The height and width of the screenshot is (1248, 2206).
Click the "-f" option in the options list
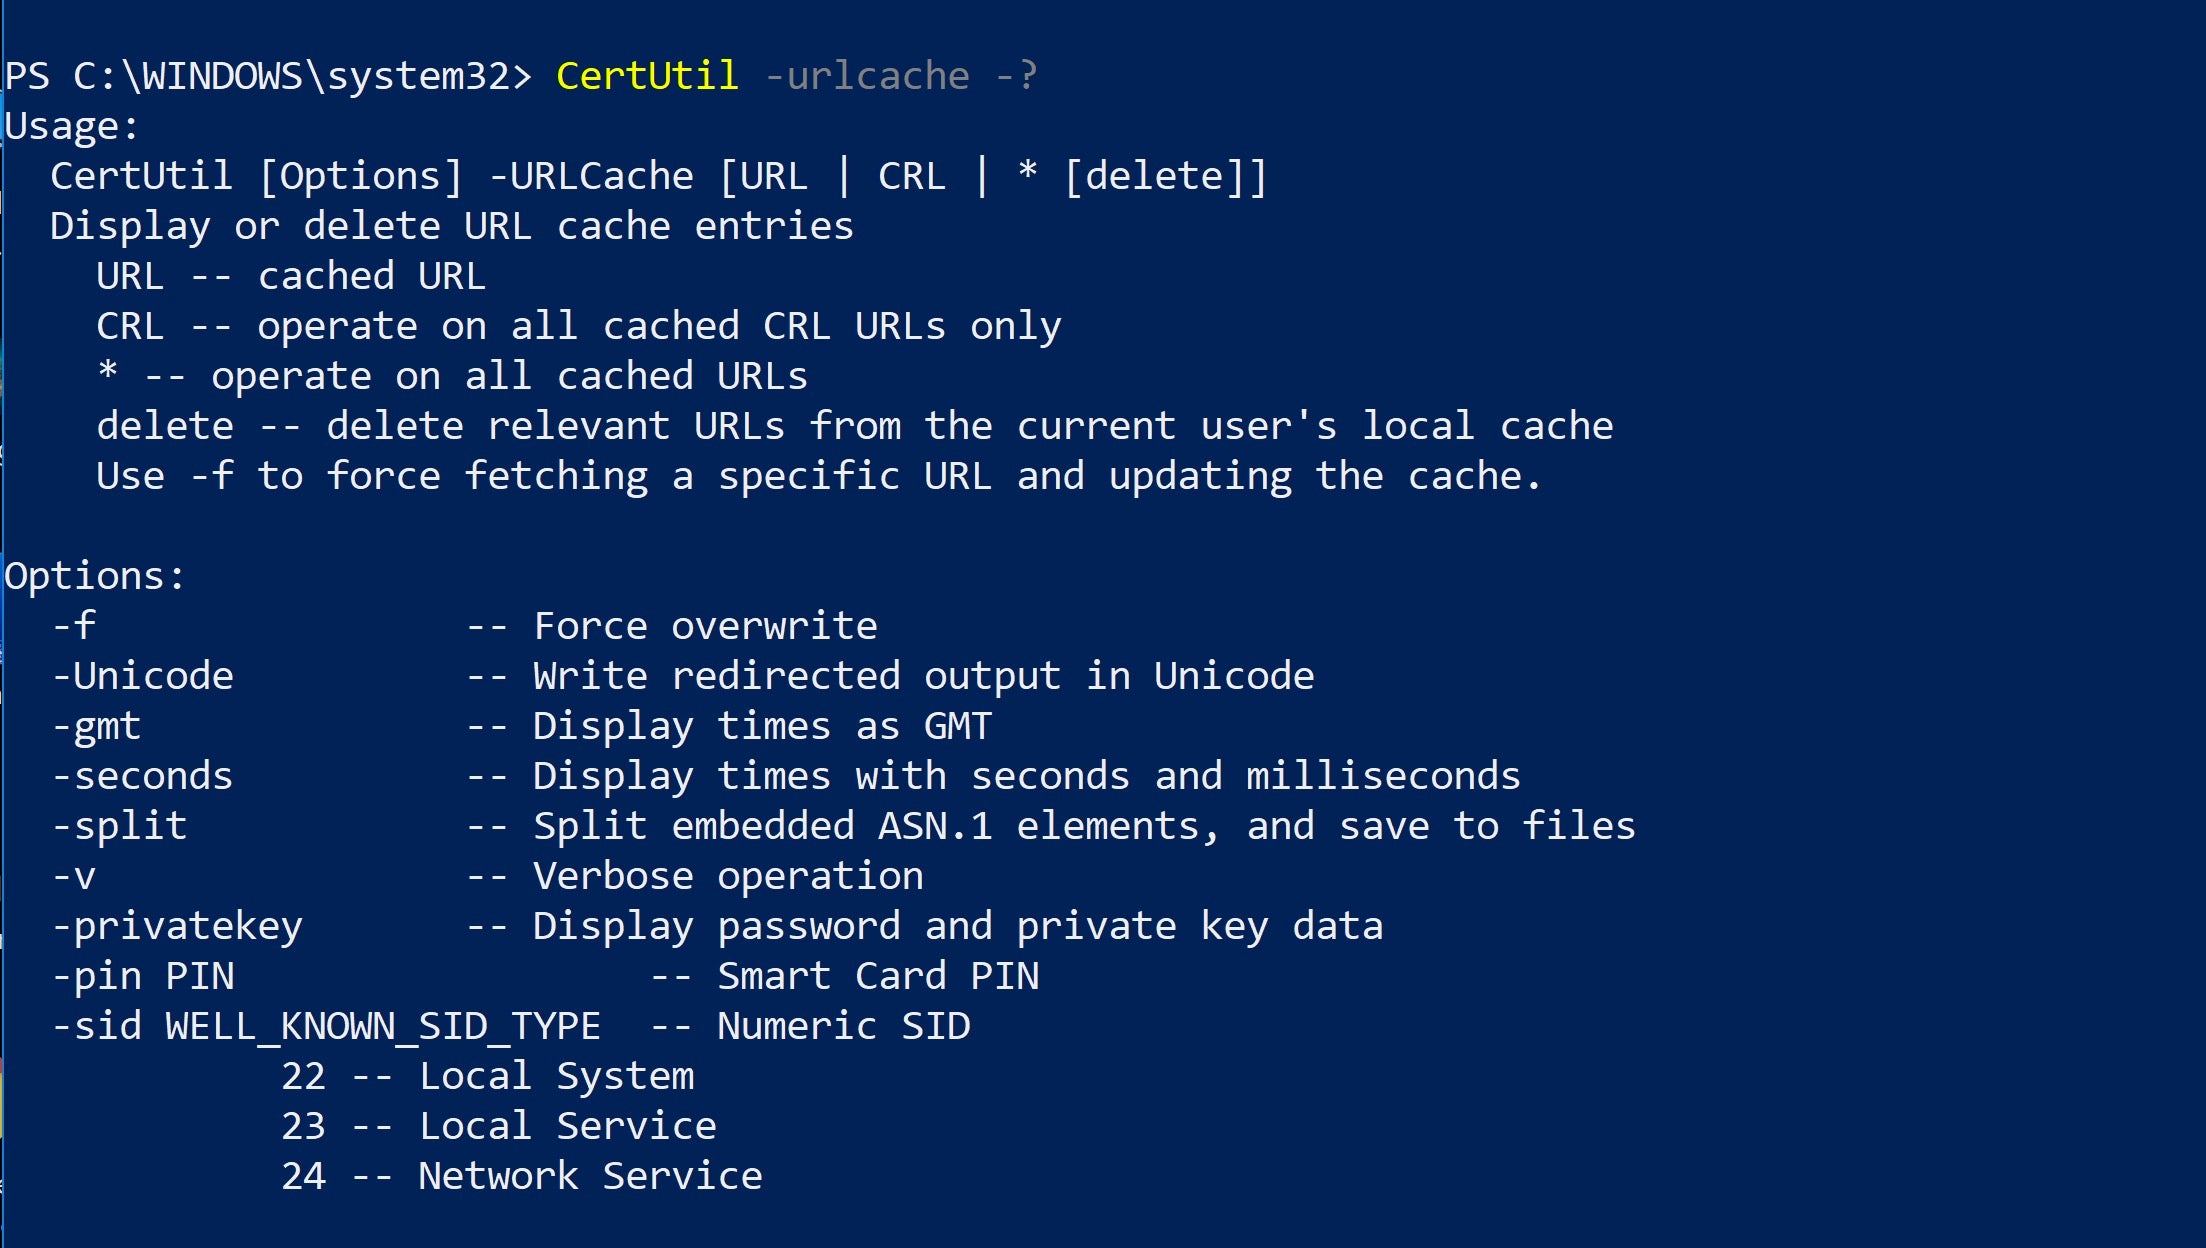pos(74,626)
